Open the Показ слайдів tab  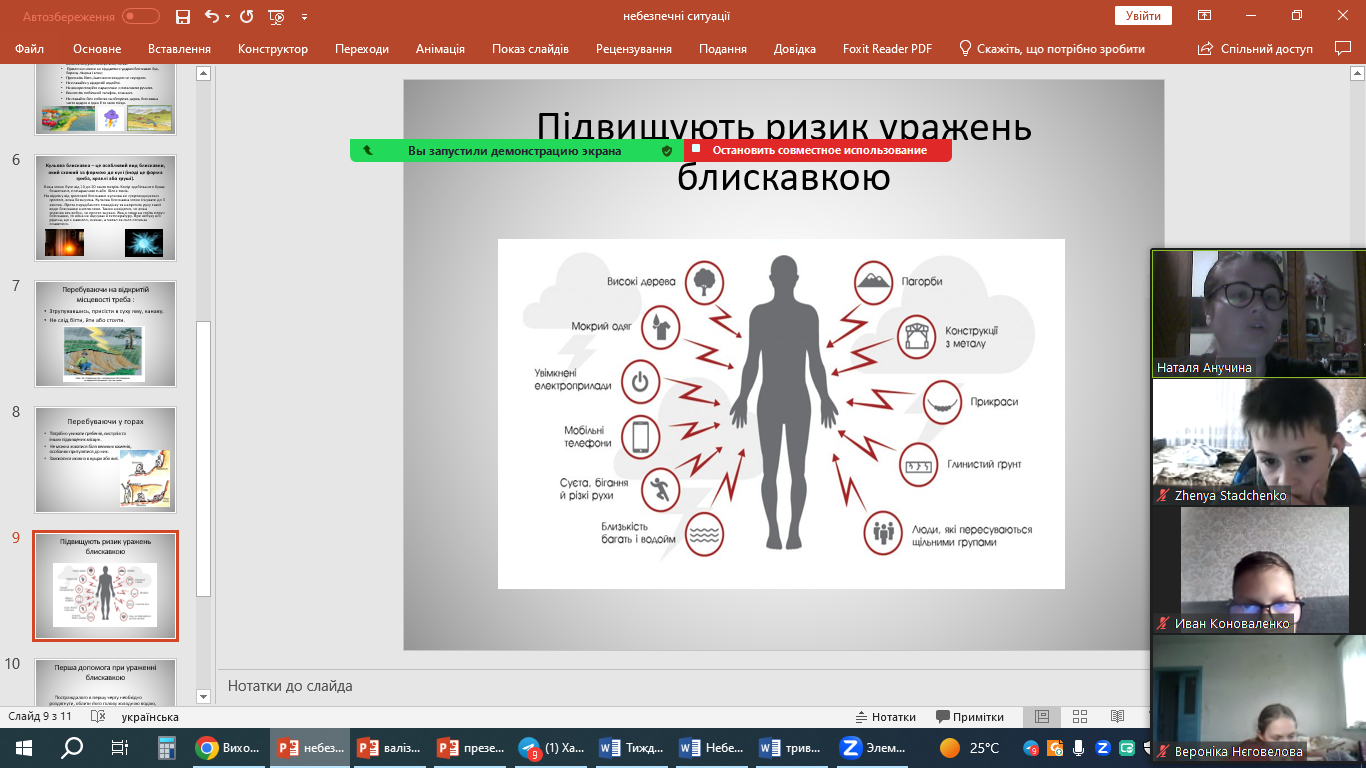(x=530, y=48)
